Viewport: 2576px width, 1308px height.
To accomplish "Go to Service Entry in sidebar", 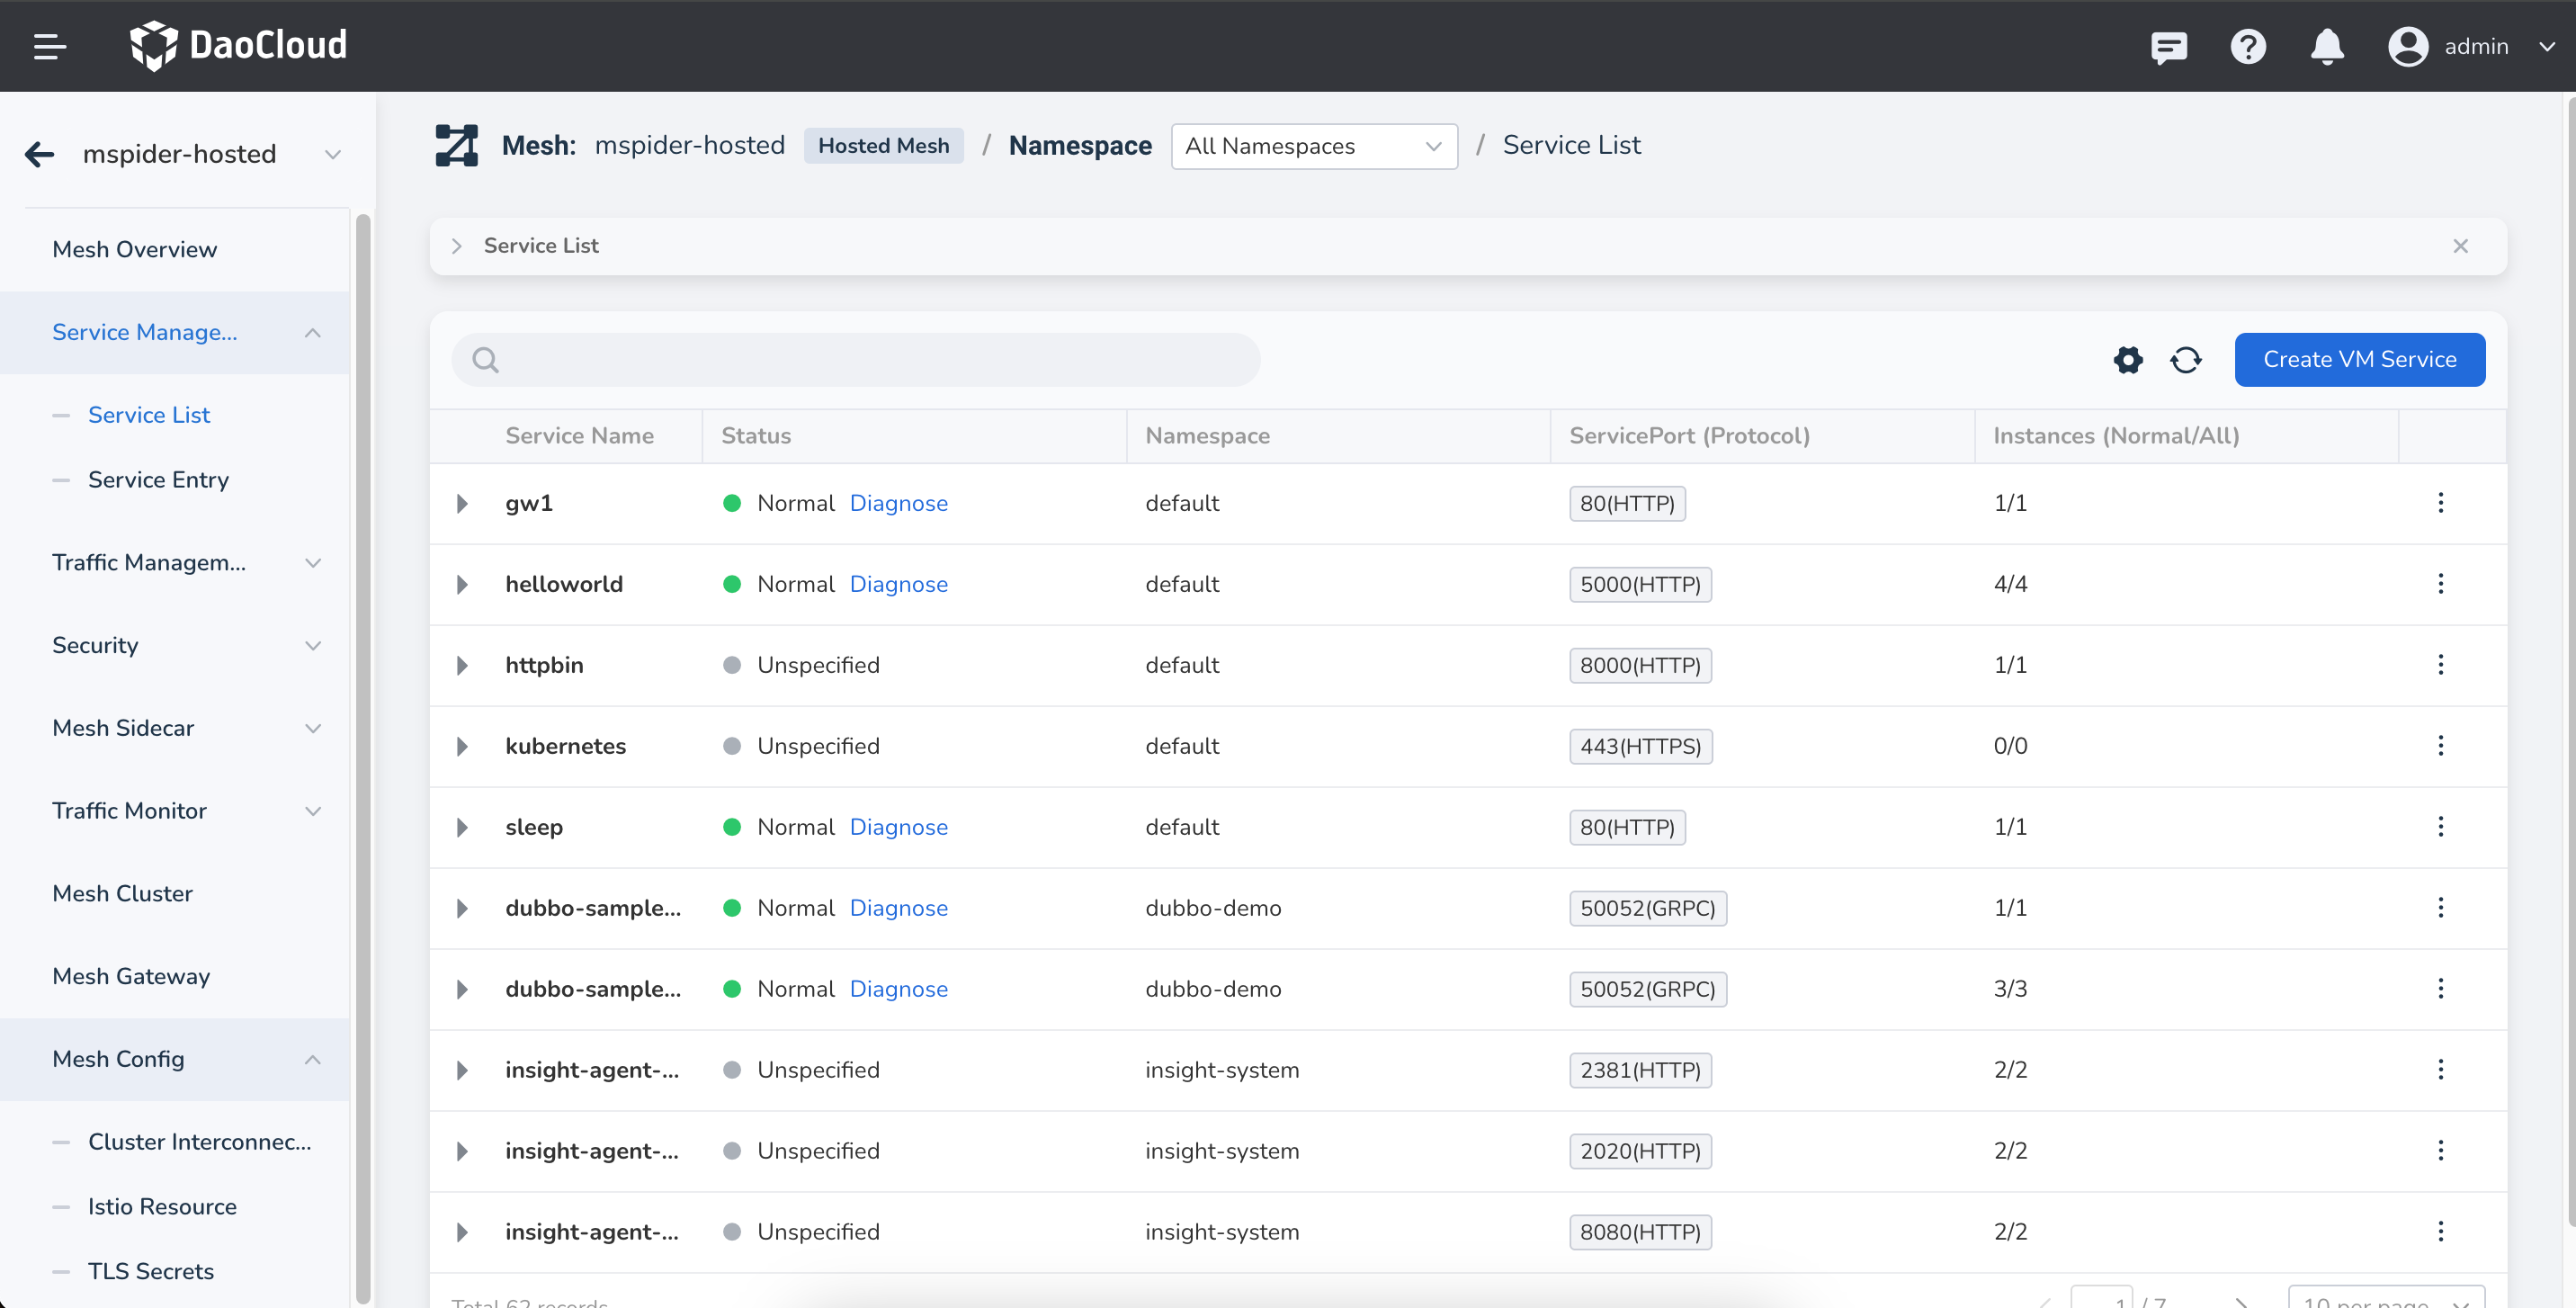I will pos(158,480).
